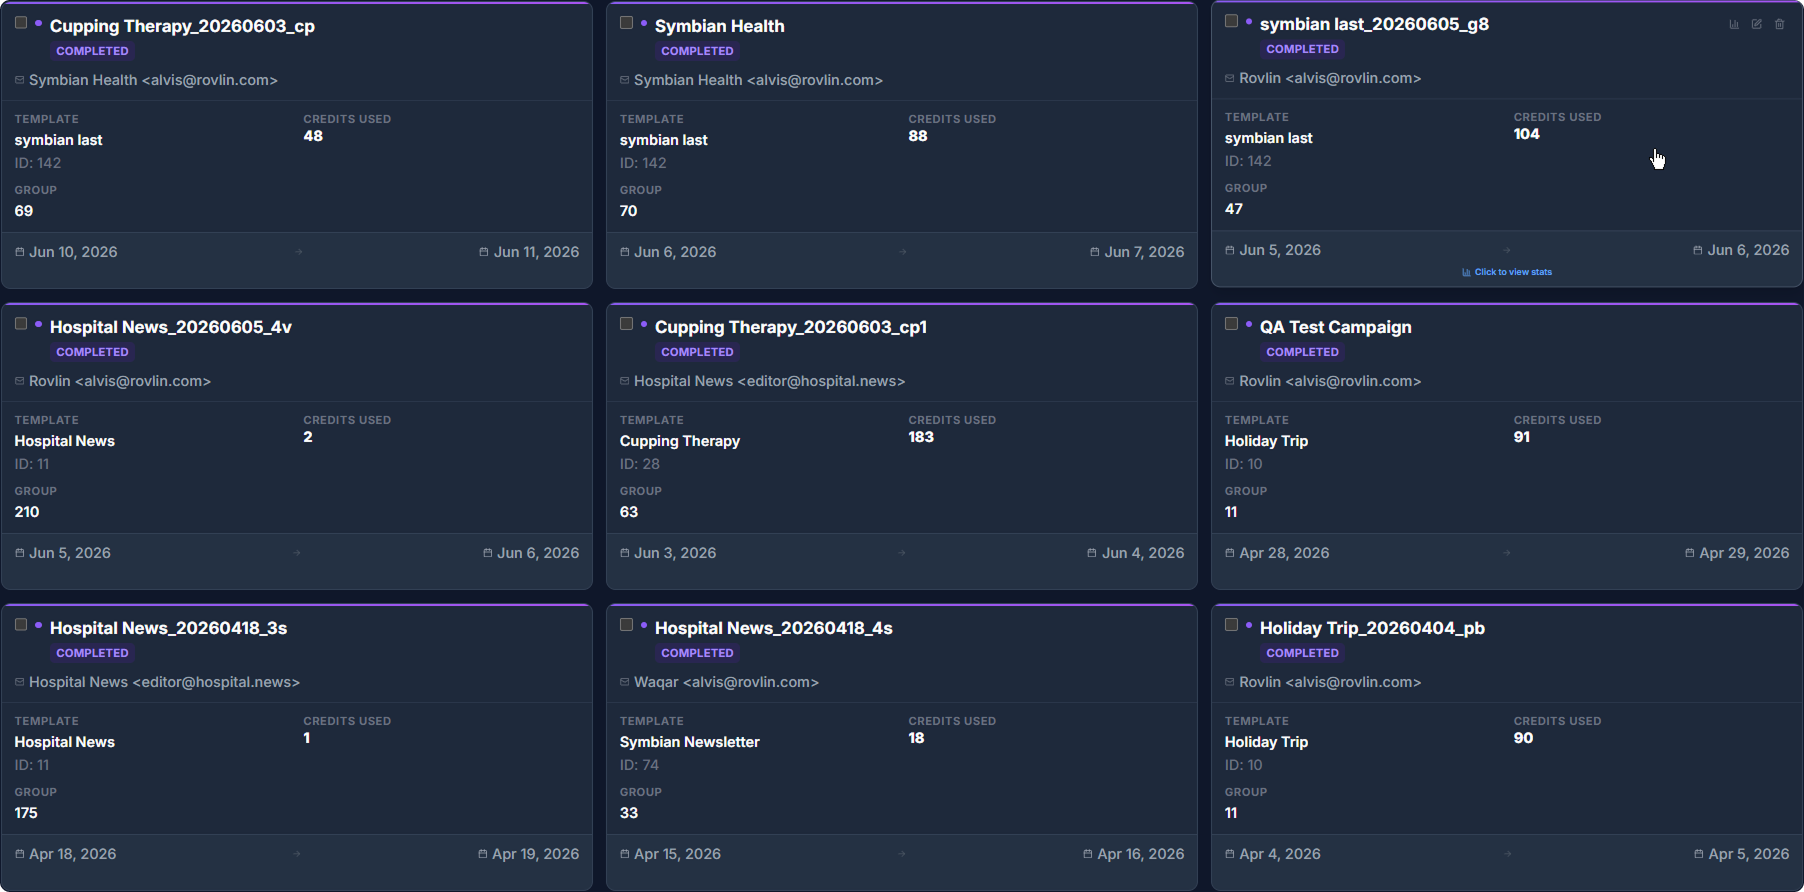Screen dimensions: 1804x892
Task: Tick checkbox for Cupping Therapy_20260603_cp1
Action: click(x=626, y=324)
